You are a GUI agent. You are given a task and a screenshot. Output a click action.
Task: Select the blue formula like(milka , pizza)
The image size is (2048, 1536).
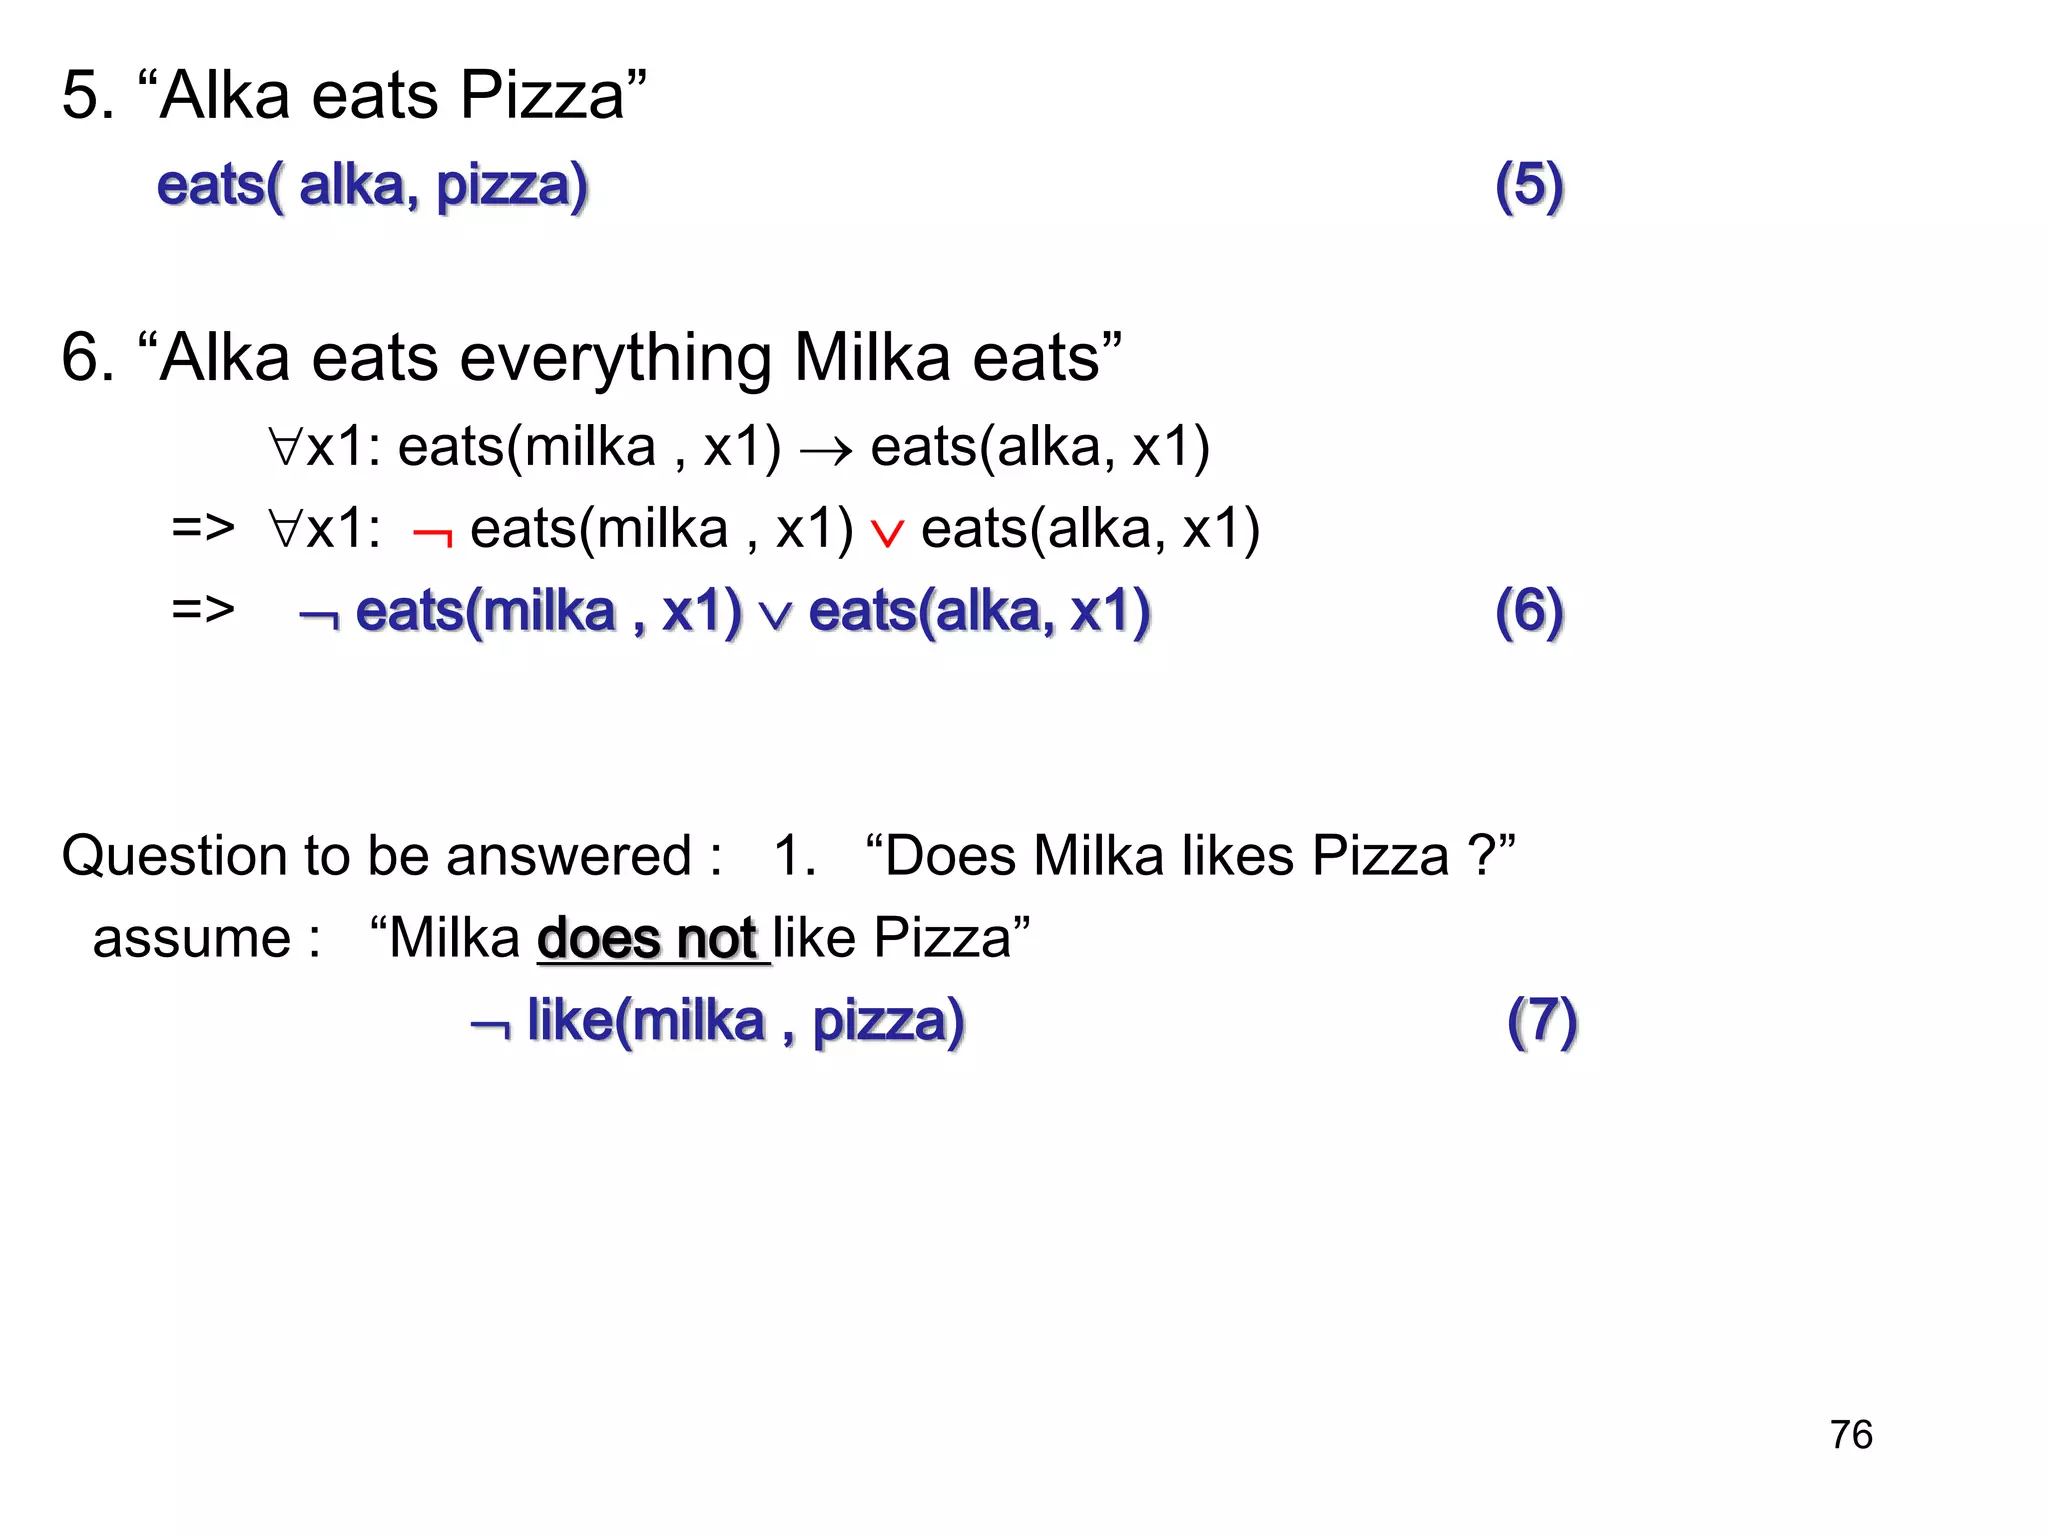(x=745, y=1021)
